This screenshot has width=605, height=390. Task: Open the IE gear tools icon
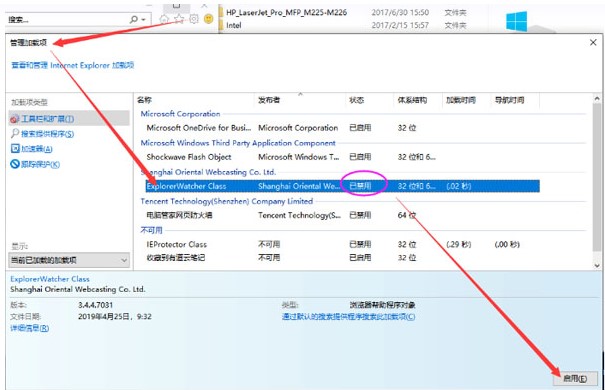(194, 19)
